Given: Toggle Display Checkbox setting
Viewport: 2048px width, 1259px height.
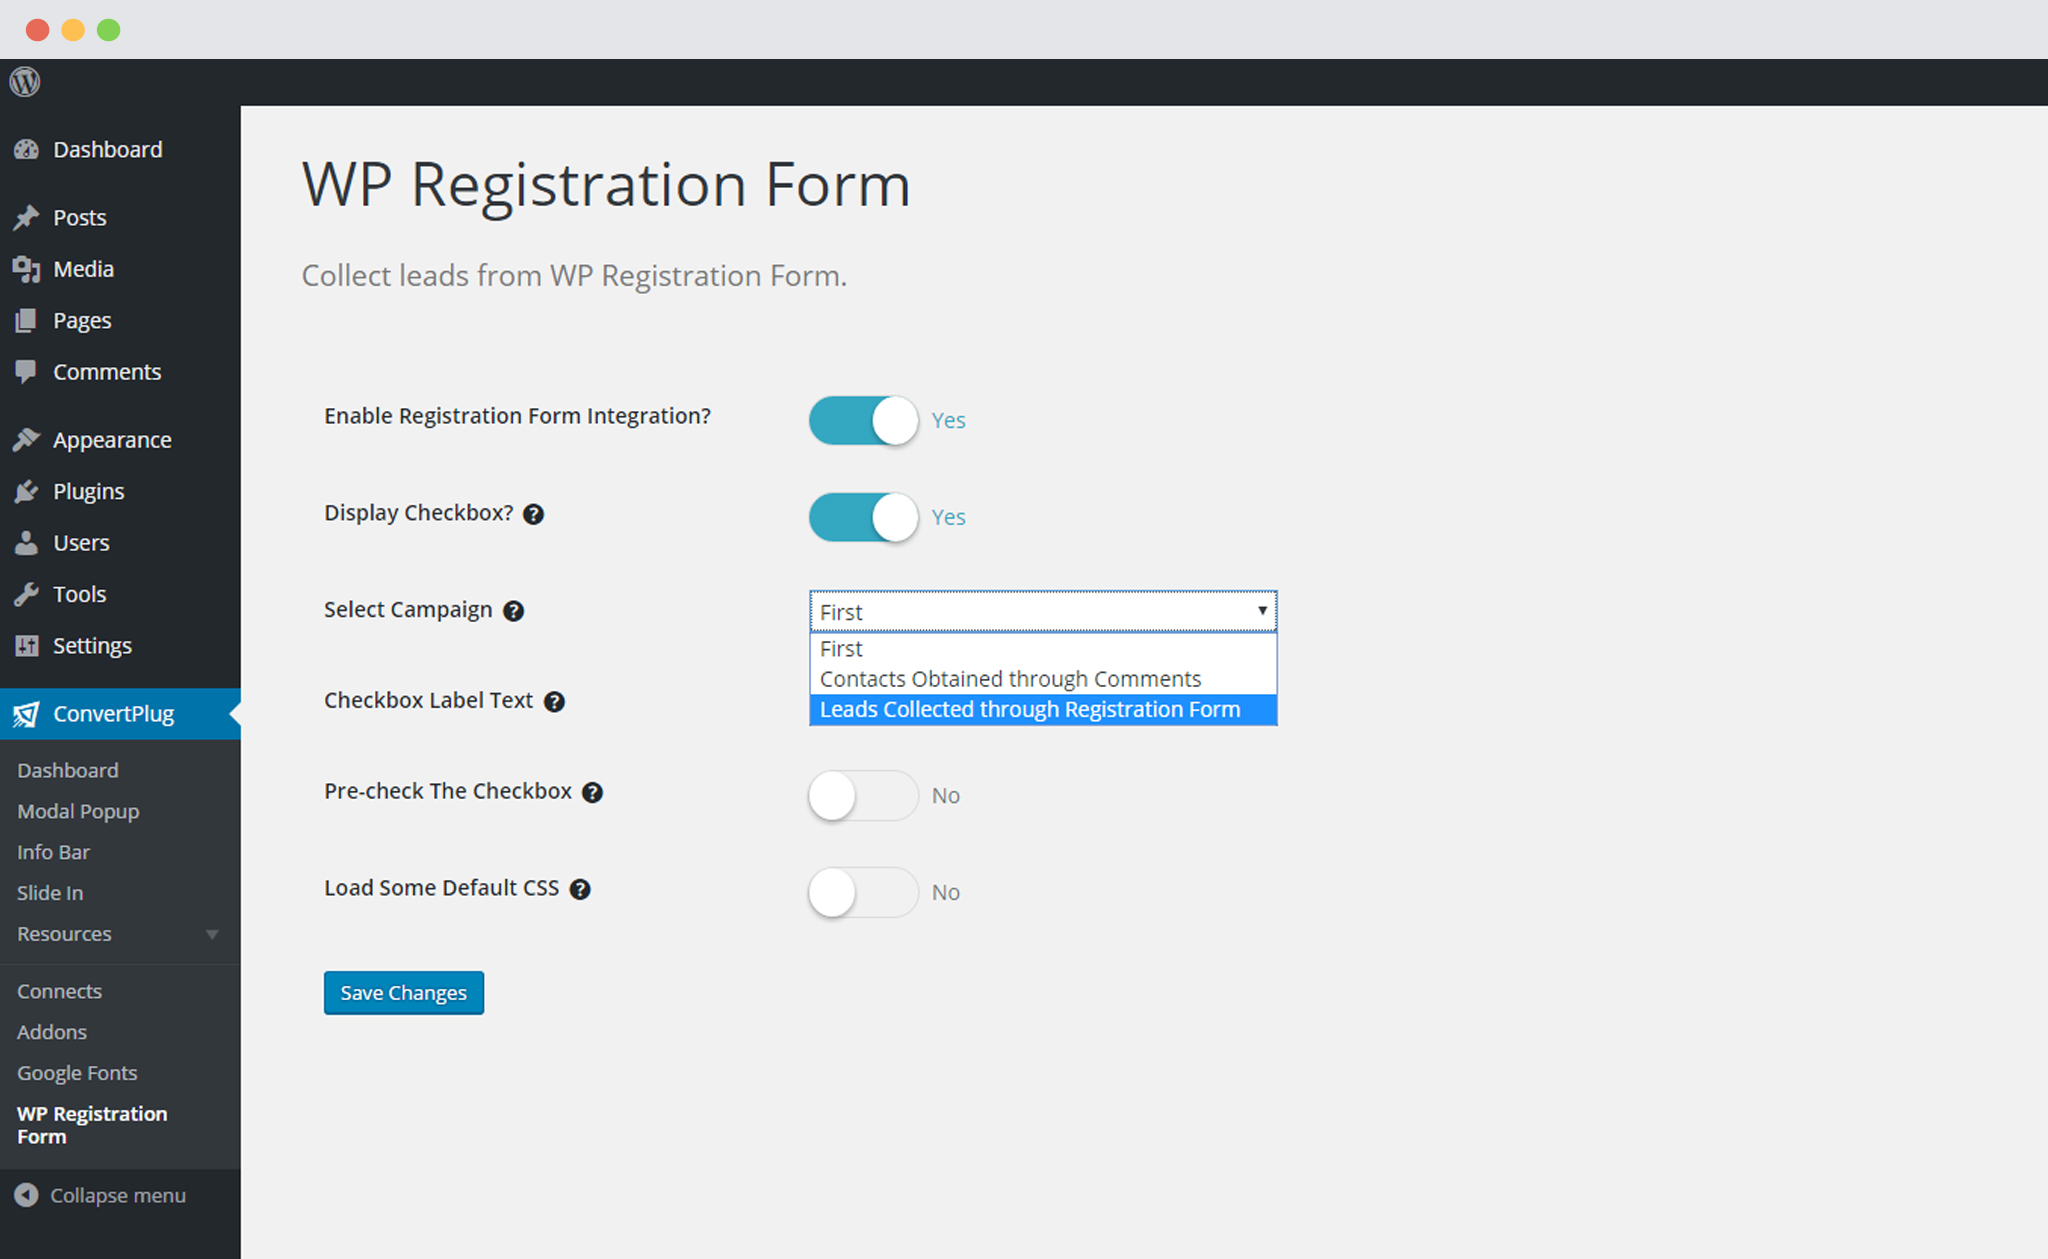Looking at the screenshot, I should point(863,515).
